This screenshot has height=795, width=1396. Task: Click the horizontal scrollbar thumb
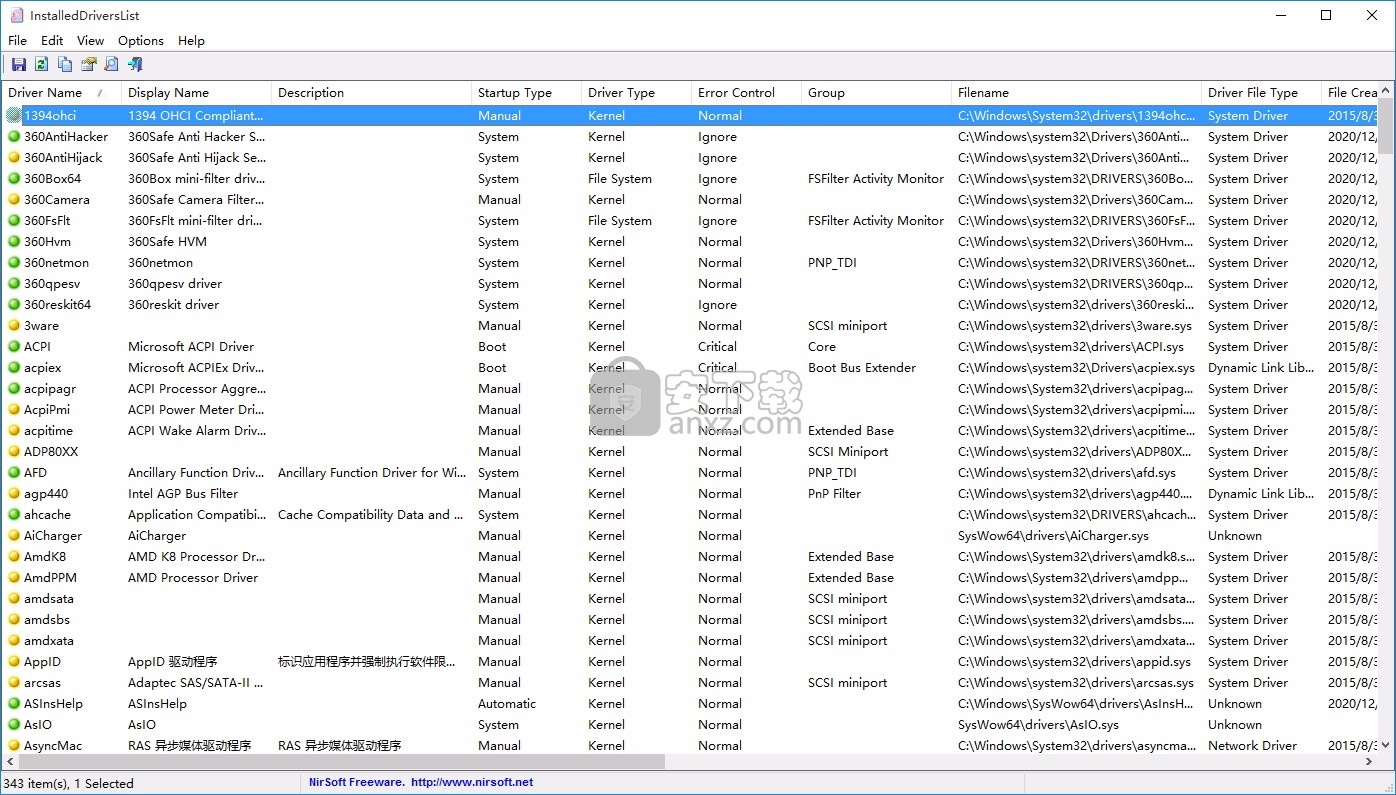point(342,762)
